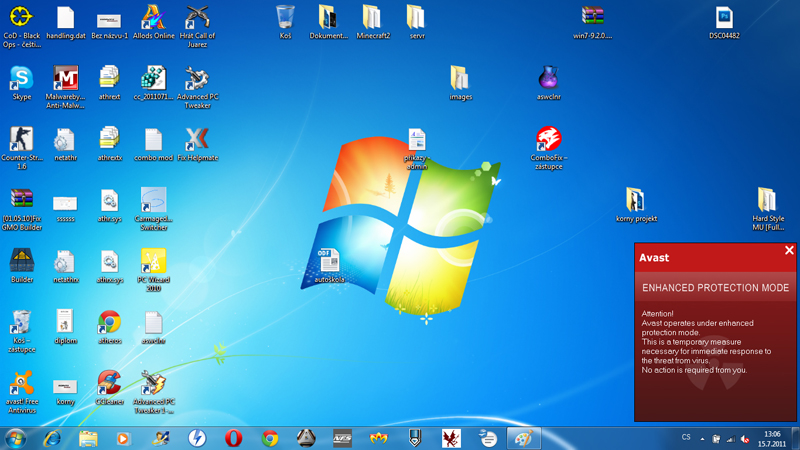Select the Bez názvu-1 desktop file
The image size is (800, 450).
pyautogui.click(x=109, y=20)
